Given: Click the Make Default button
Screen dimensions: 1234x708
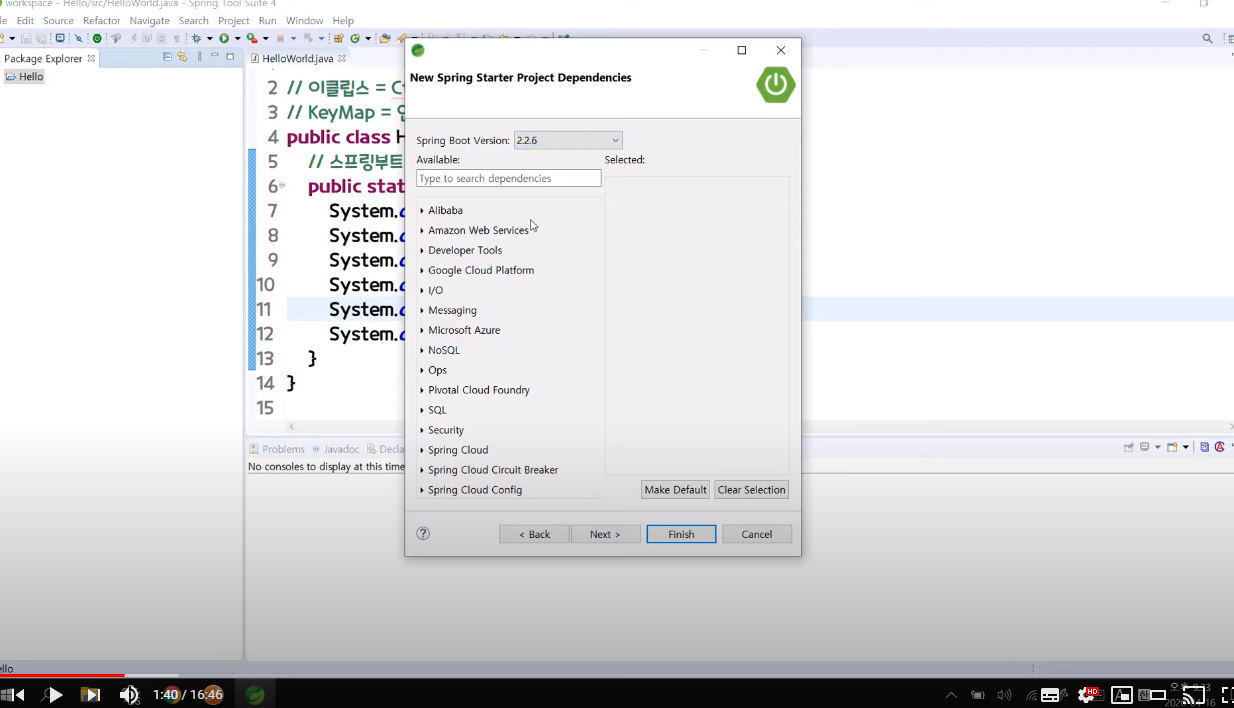Looking at the screenshot, I should [x=675, y=490].
